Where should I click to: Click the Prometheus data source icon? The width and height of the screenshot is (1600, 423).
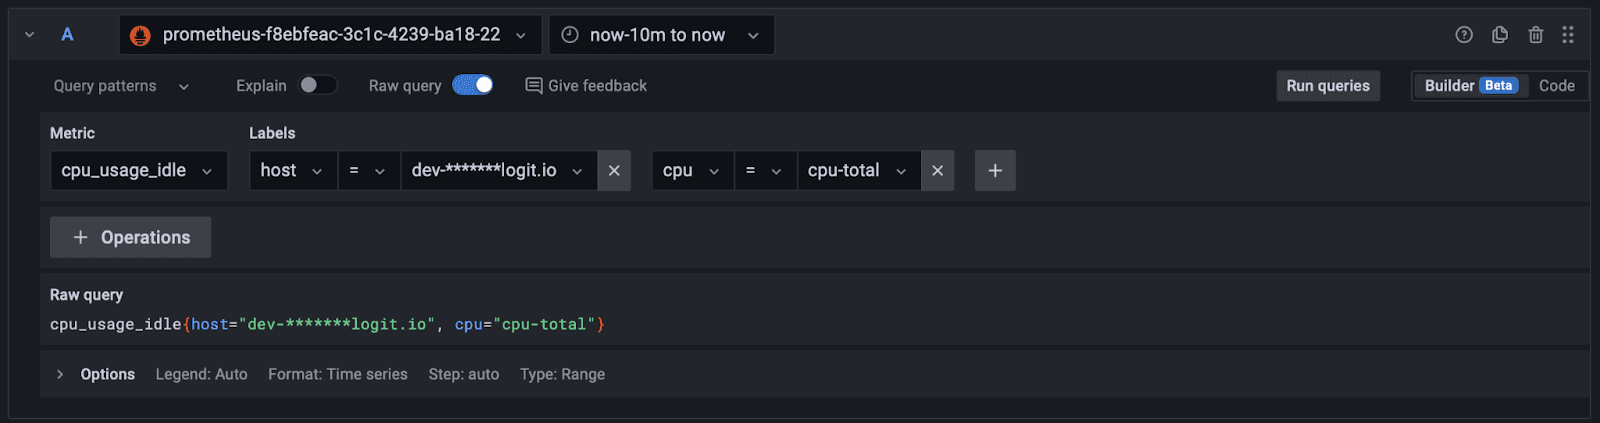tap(141, 35)
